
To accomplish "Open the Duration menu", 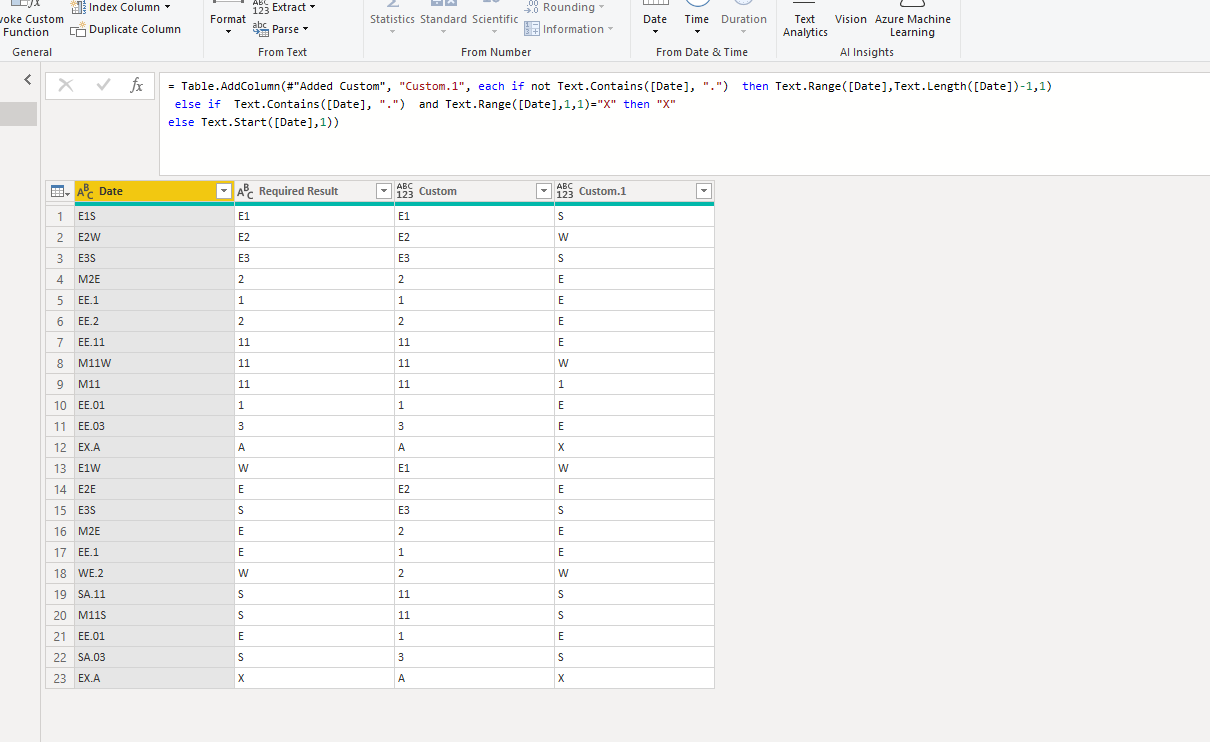I will pos(744,19).
